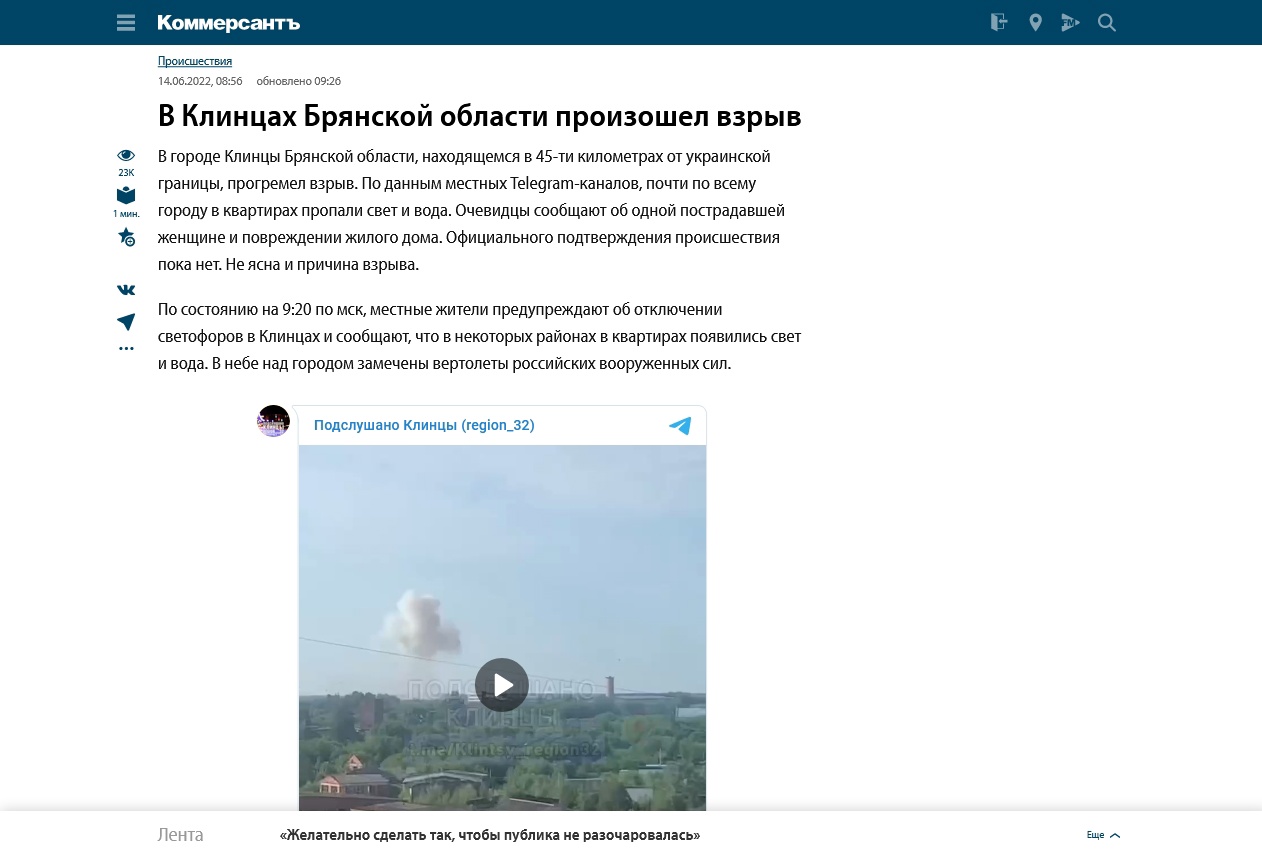
Task: Open the location pin region selector
Action: click(x=1035, y=22)
